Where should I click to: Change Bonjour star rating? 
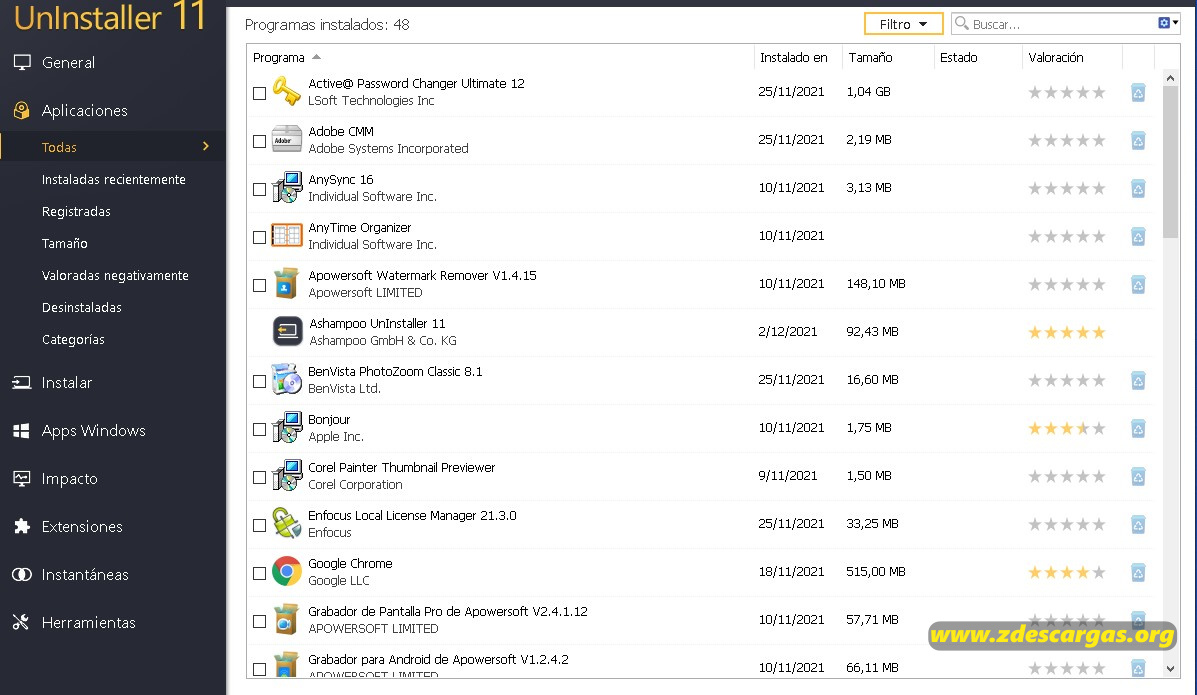1066,428
